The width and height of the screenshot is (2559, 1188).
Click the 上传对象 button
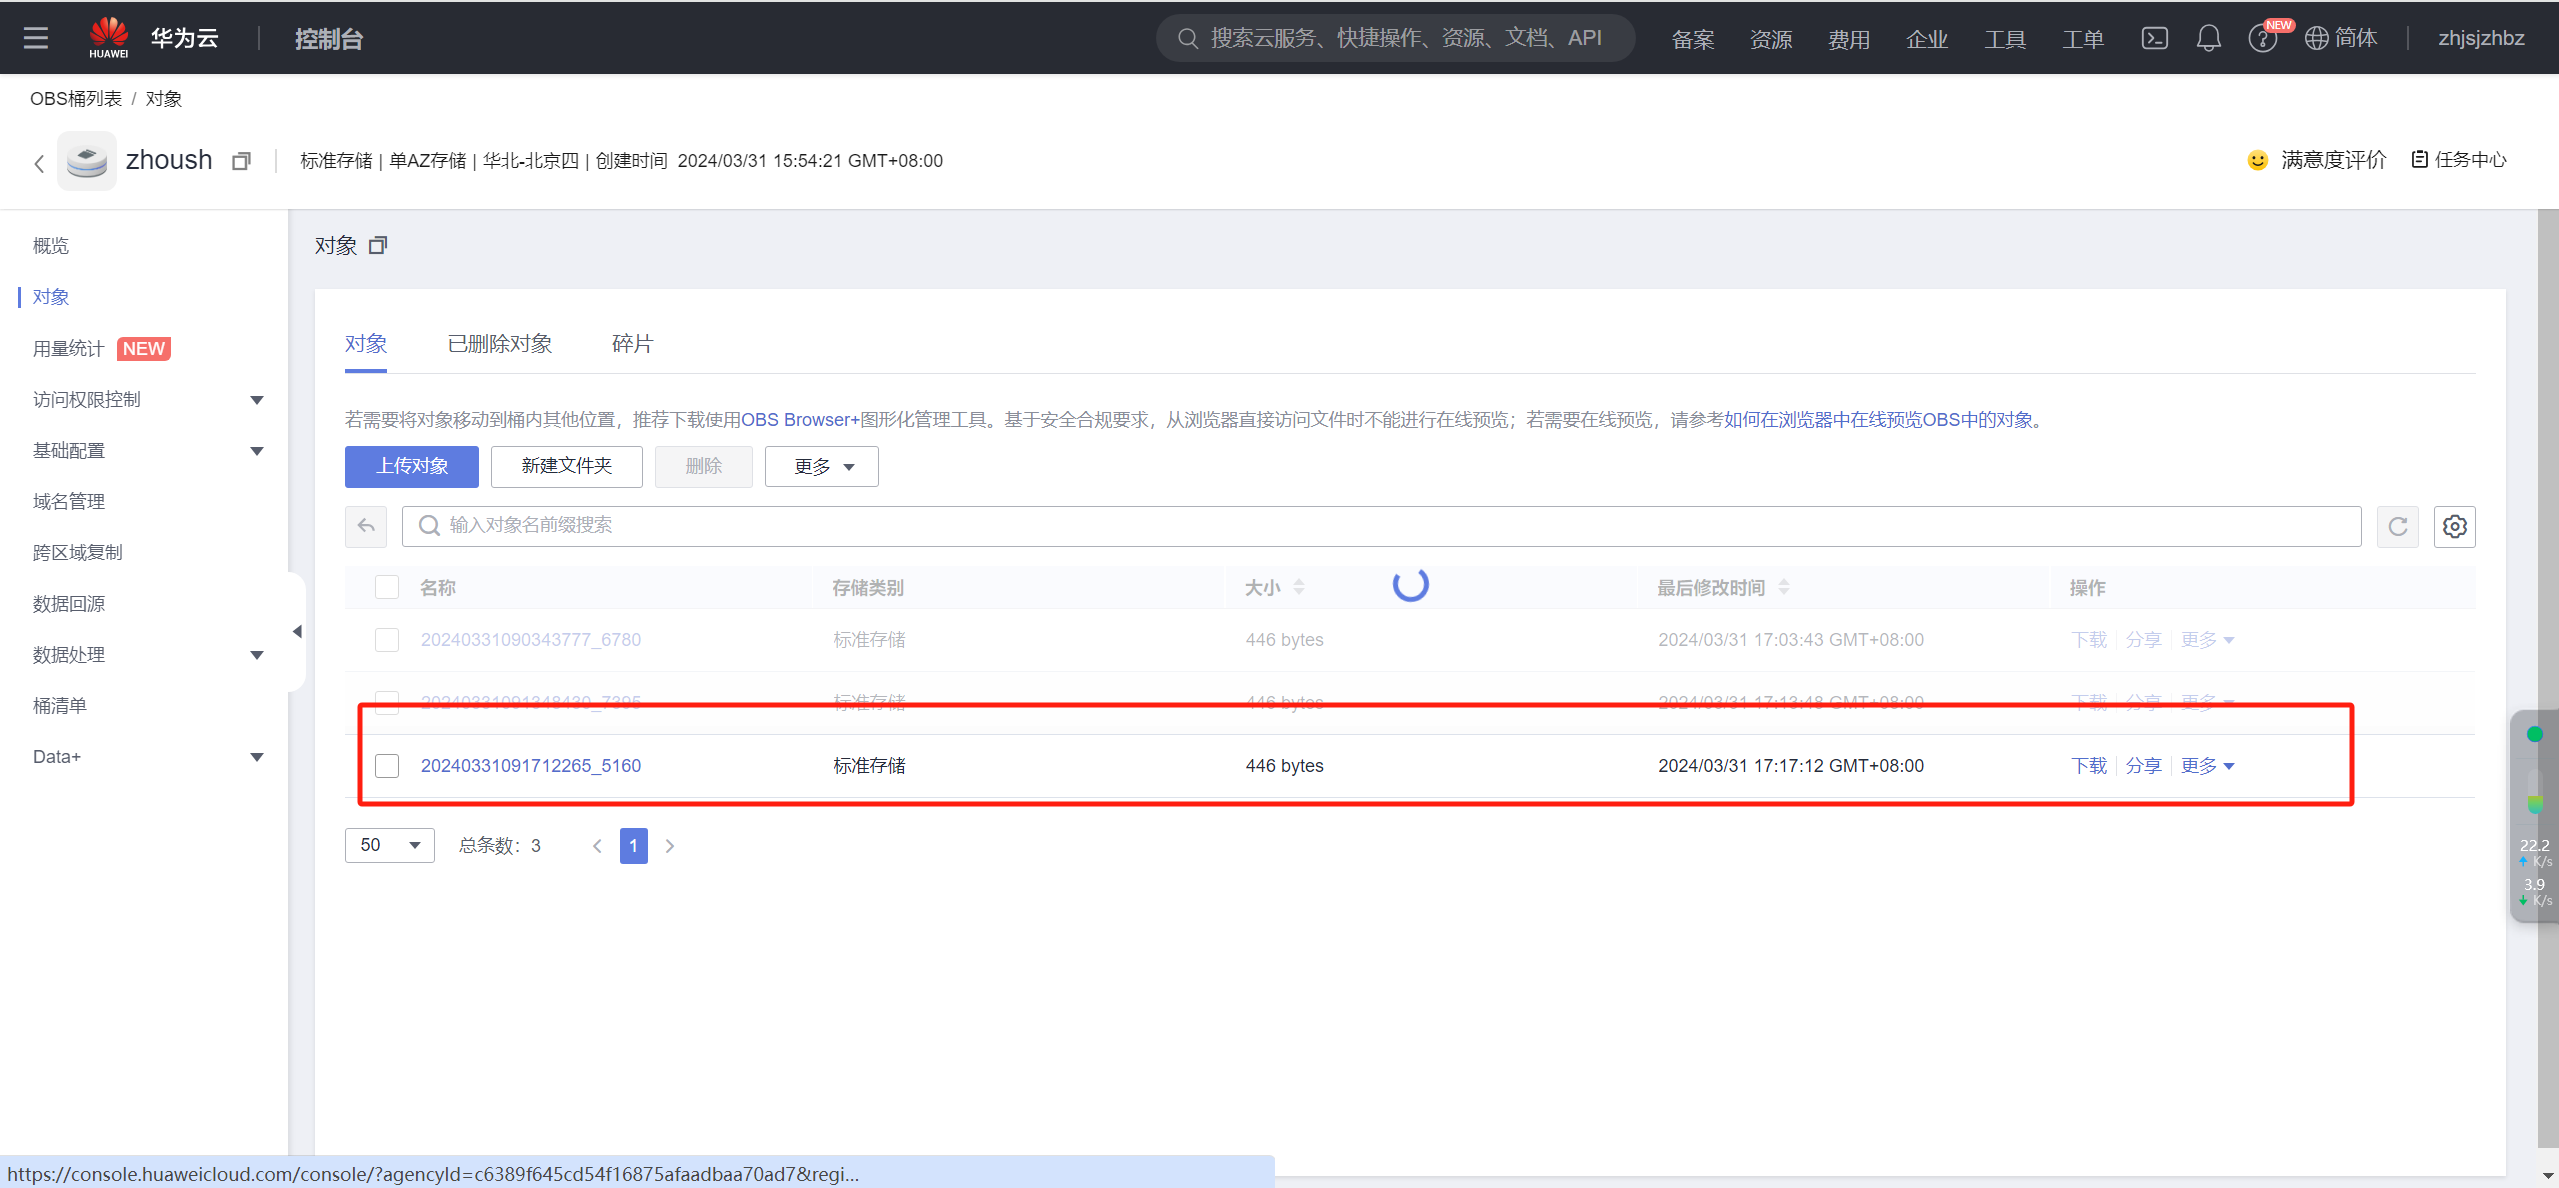pyautogui.click(x=411, y=466)
